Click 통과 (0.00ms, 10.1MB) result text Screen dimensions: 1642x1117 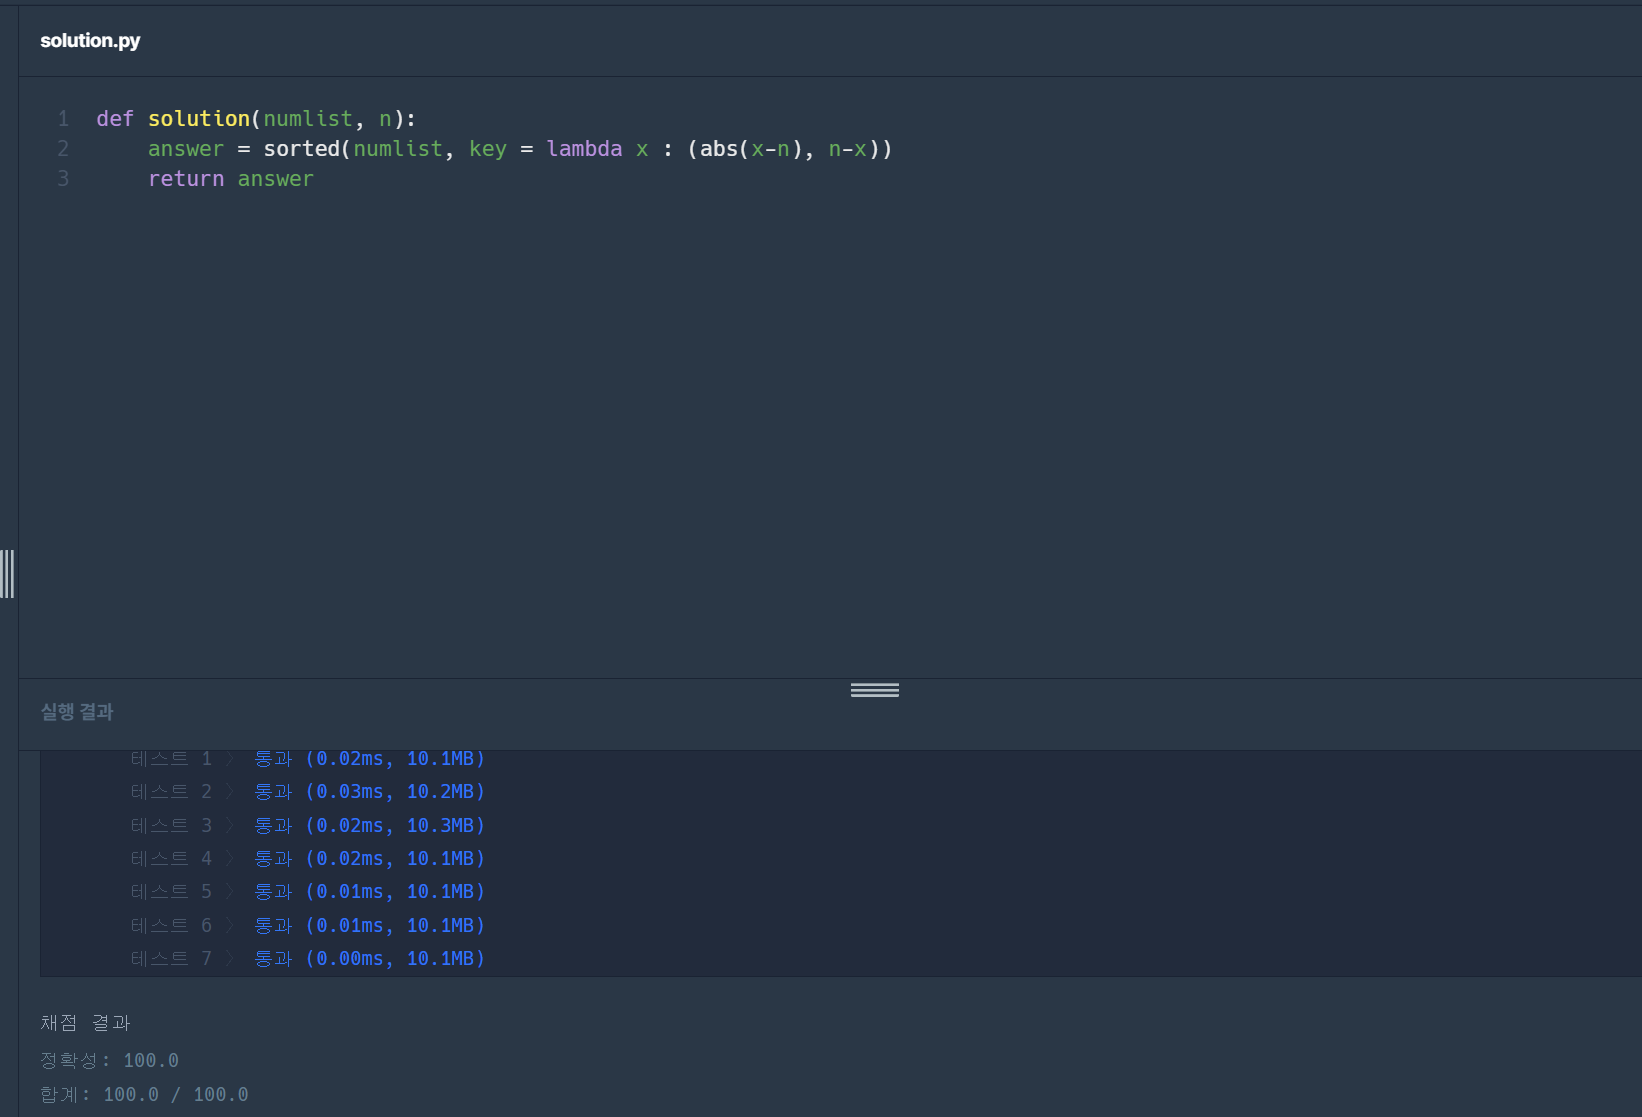(x=370, y=959)
